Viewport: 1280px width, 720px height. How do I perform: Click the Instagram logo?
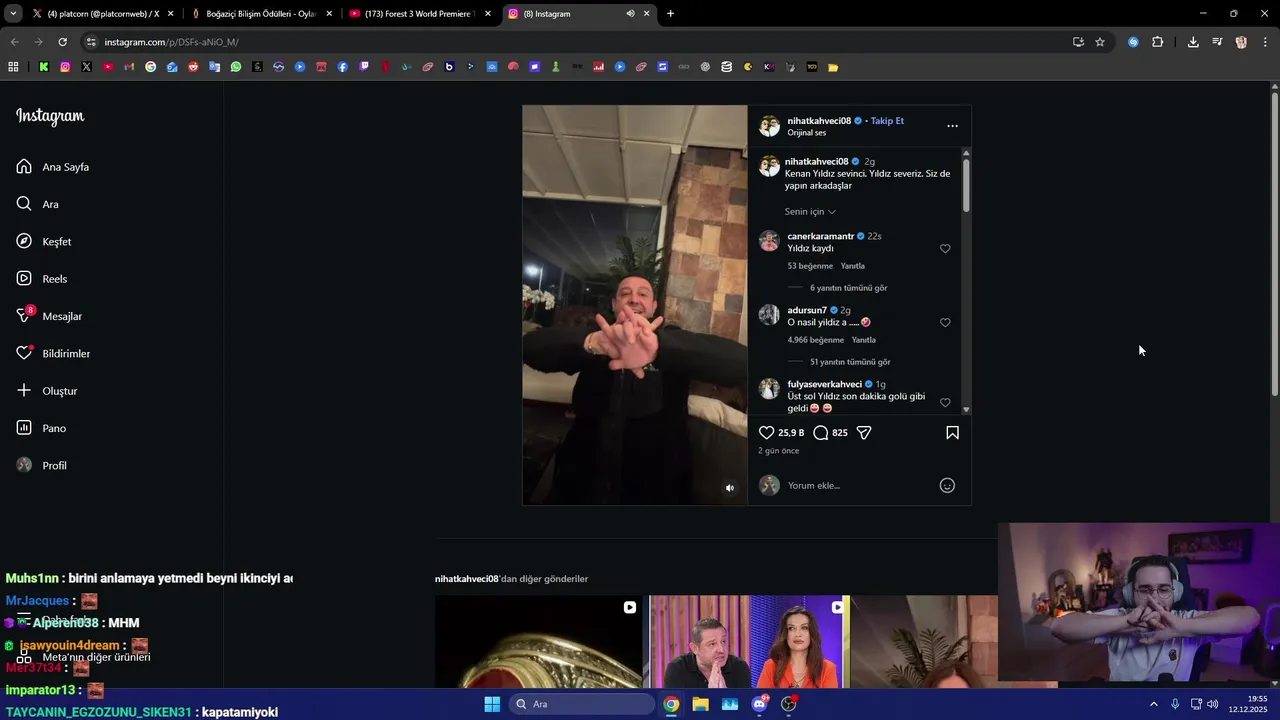(x=50, y=116)
